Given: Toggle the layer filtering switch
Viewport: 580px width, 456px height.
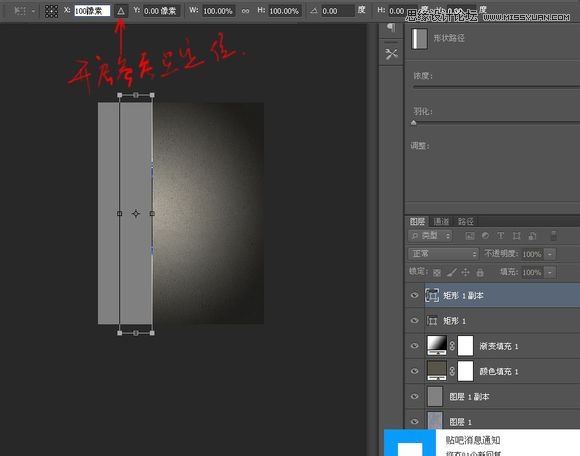Looking at the screenshot, I should point(554,236).
